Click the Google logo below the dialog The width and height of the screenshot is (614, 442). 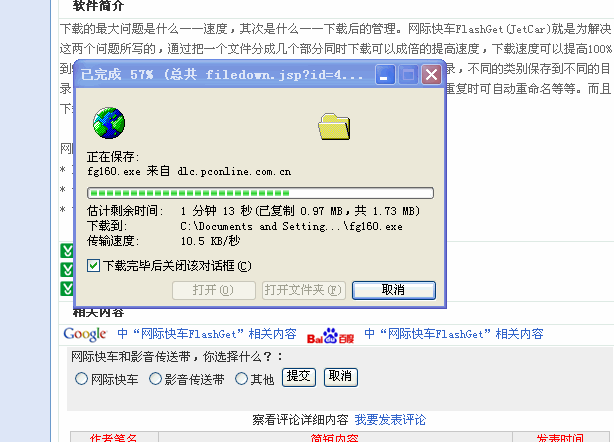coord(85,334)
